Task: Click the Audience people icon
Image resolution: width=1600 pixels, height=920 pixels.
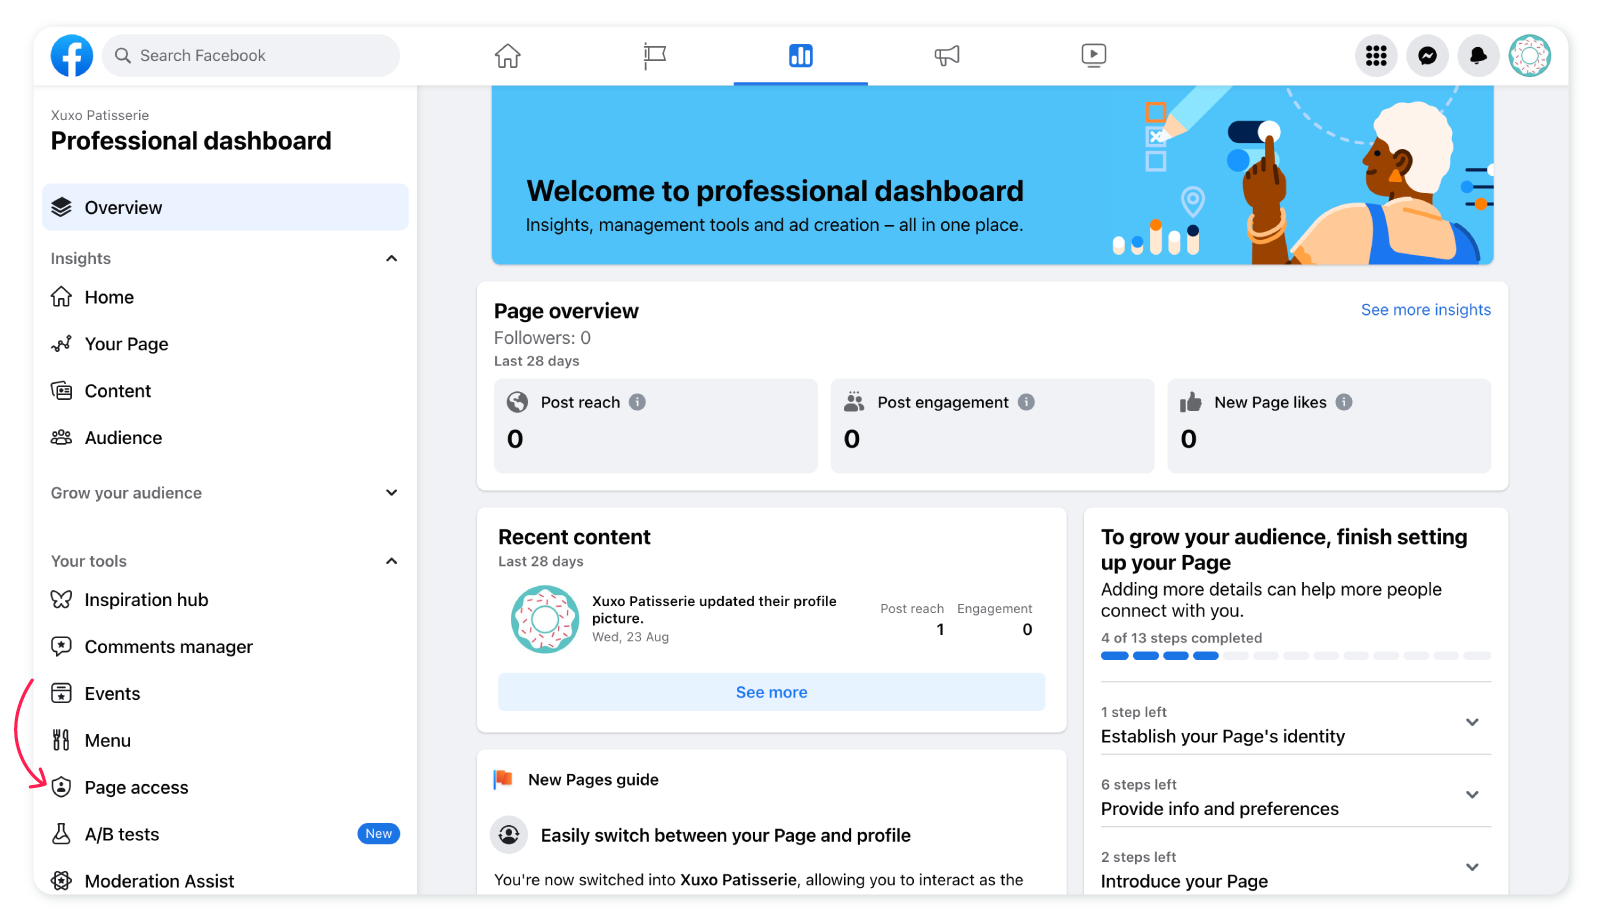Action: point(62,438)
